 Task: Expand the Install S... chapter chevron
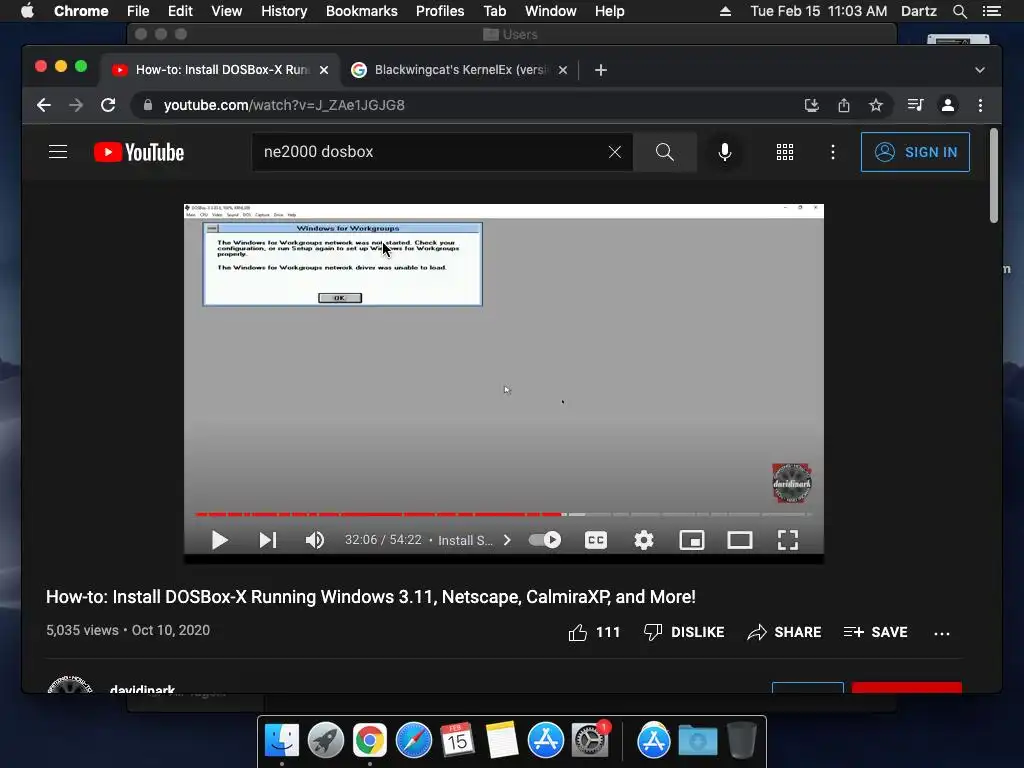point(507,540)
